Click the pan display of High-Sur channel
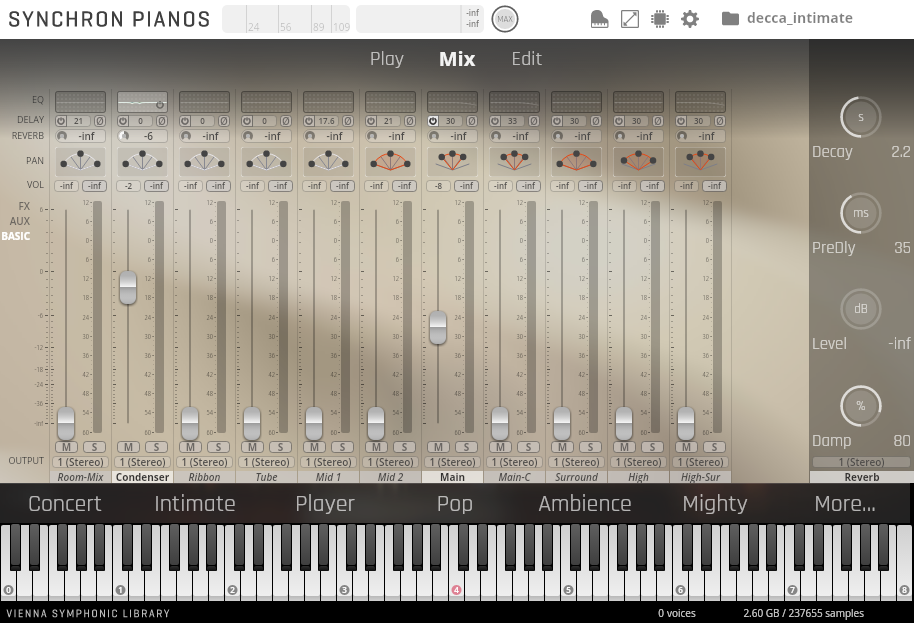Screen dimensions: 914x623 (701, 161)
